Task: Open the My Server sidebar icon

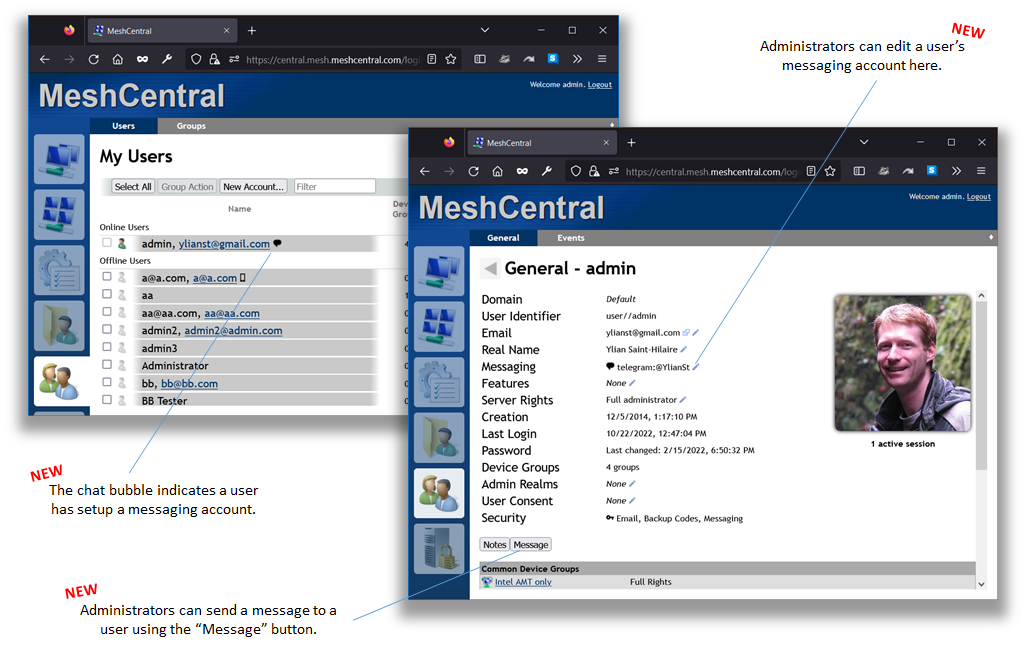Action: point(440,547)
